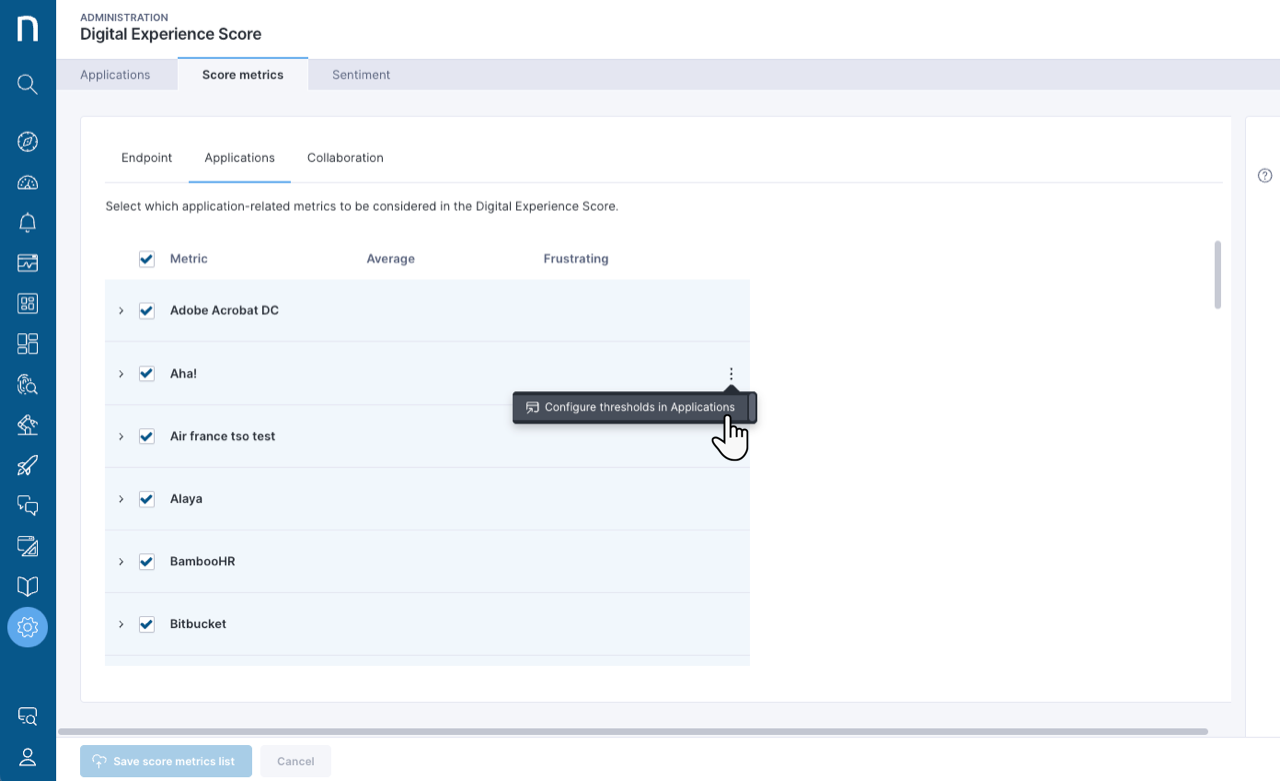Choose Configure thresholds in Applications

(x=630, y=407)
